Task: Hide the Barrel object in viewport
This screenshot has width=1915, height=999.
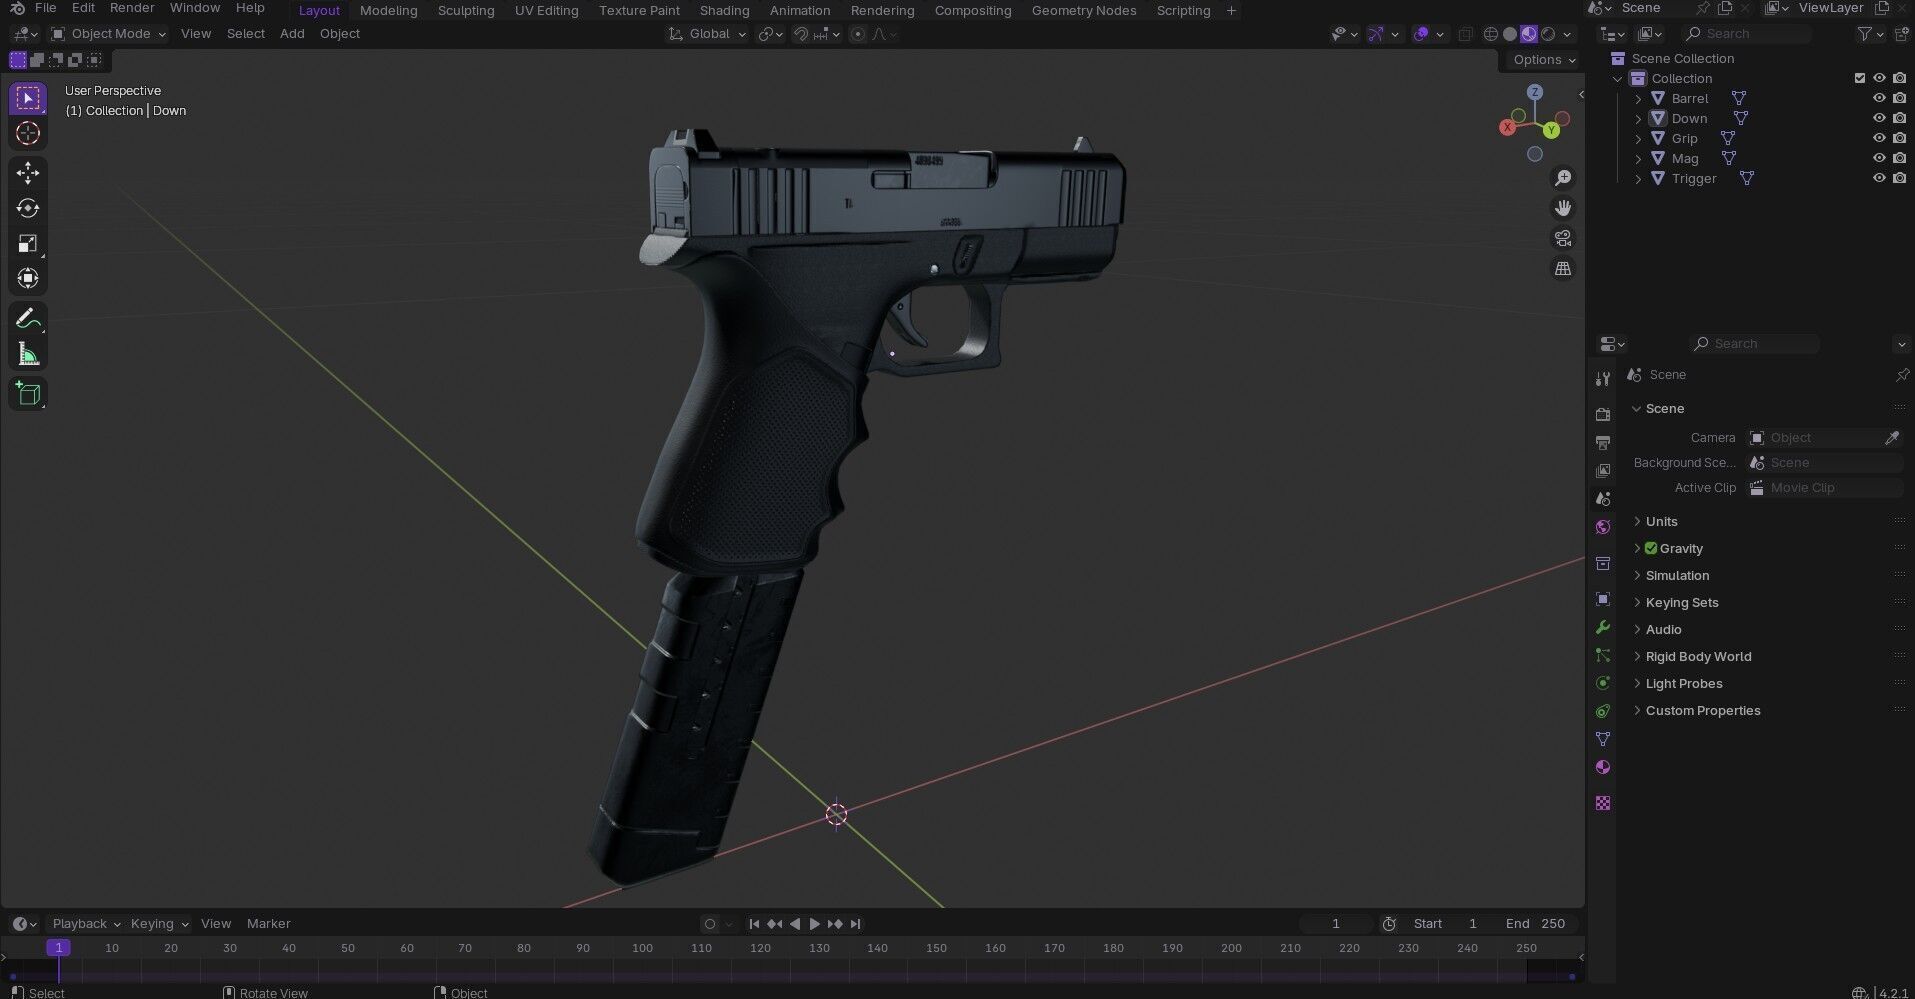Action: point(1879,98)
